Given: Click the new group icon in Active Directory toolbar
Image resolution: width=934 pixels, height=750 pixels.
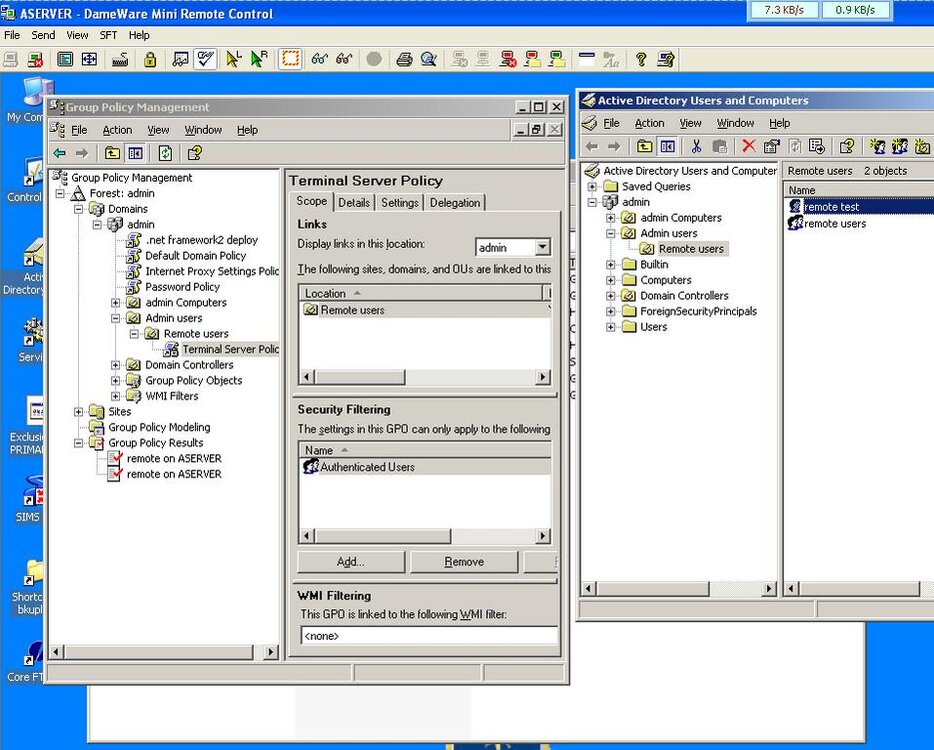Looking at the screenshot, I should tap(899, 146).
